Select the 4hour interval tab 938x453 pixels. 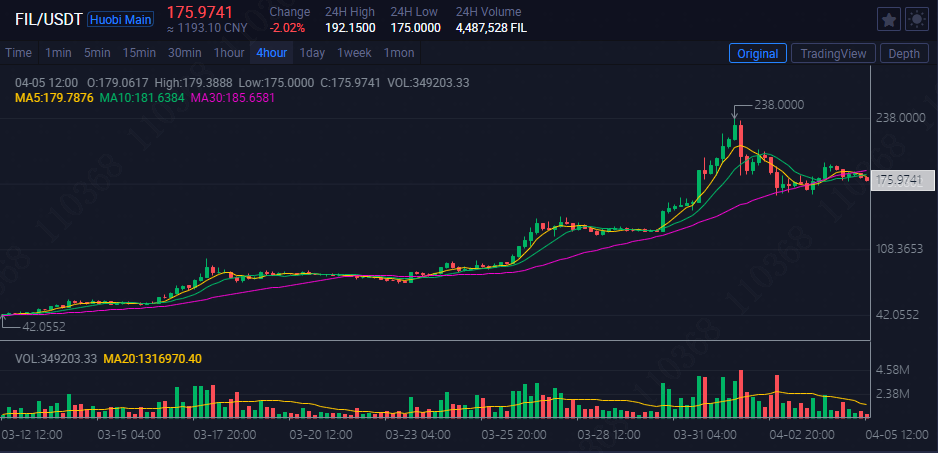[x=272, y=53]
